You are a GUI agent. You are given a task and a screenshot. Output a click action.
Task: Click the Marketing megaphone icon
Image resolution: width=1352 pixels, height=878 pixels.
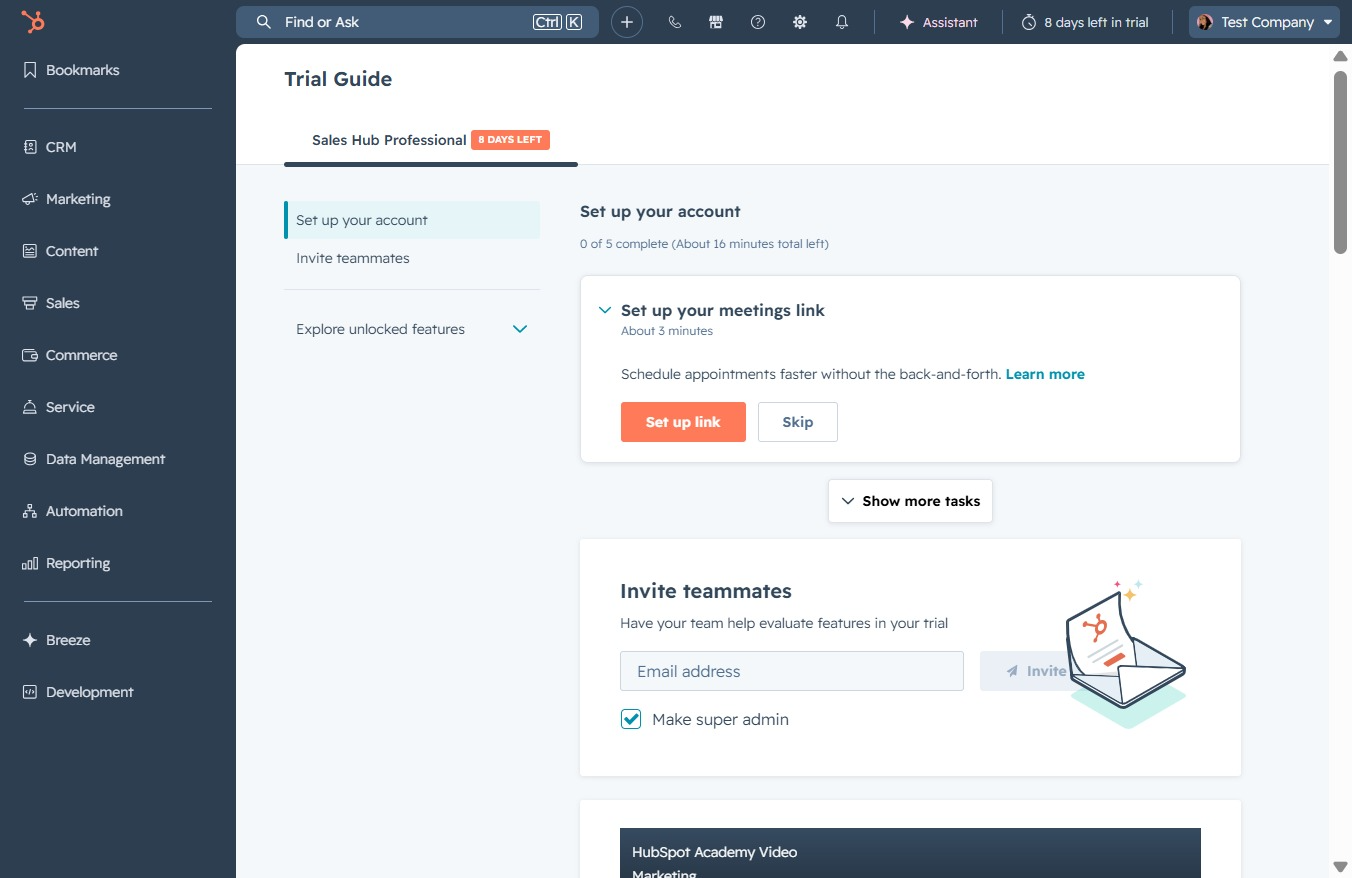pyautogui.click(x=30, y=199)
